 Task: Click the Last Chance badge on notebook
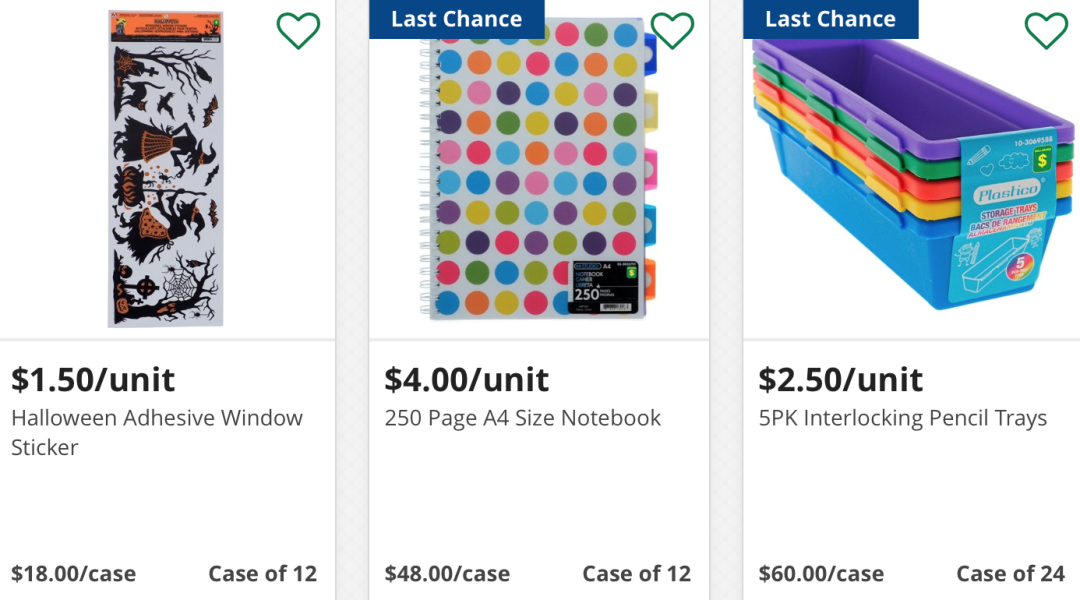pyautogui.click(x=456, y=19)
